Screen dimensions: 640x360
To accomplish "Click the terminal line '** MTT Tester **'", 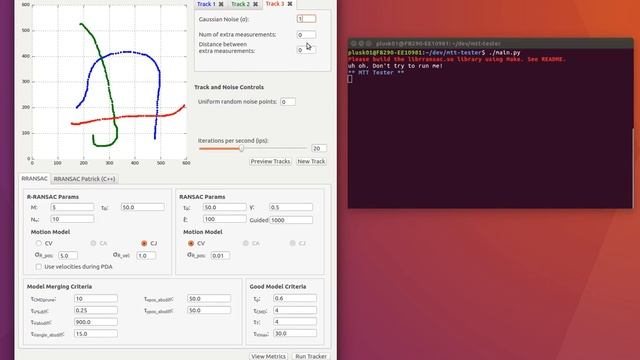I will pos(376,73).
